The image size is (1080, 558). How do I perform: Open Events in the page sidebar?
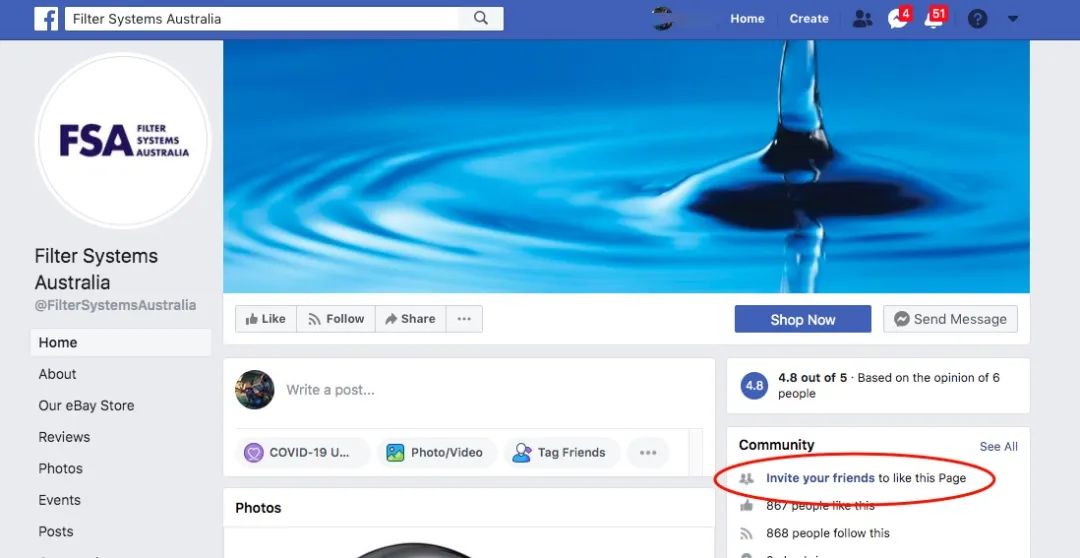tap(59, 500)
